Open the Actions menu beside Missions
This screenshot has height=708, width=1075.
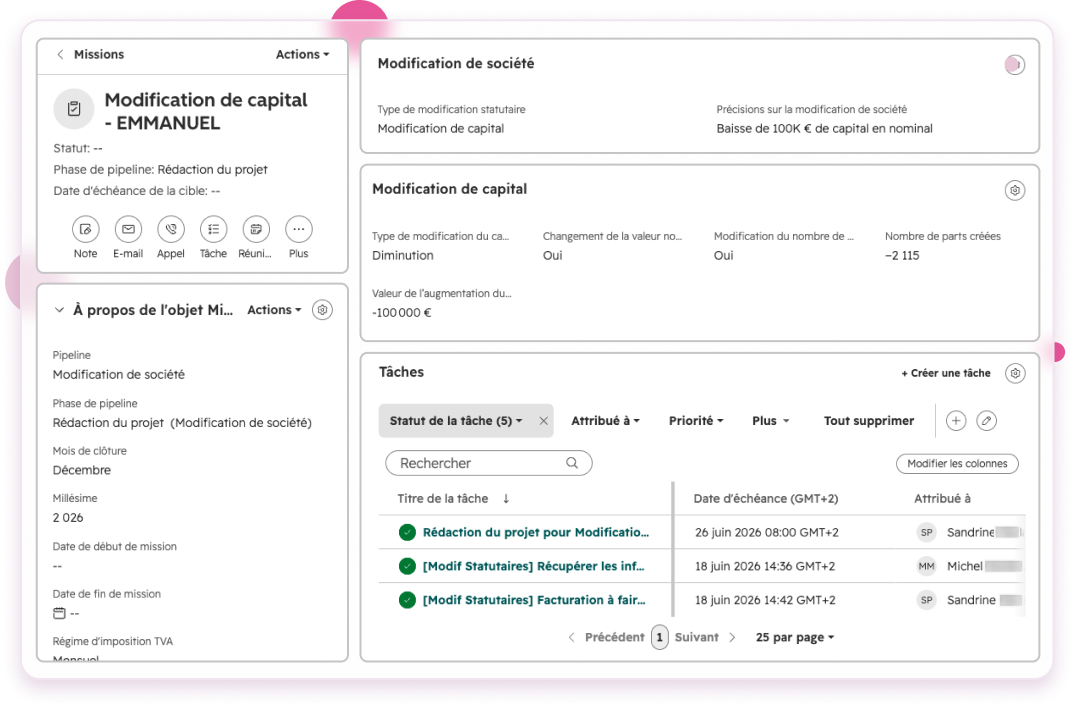click(302, 54)
